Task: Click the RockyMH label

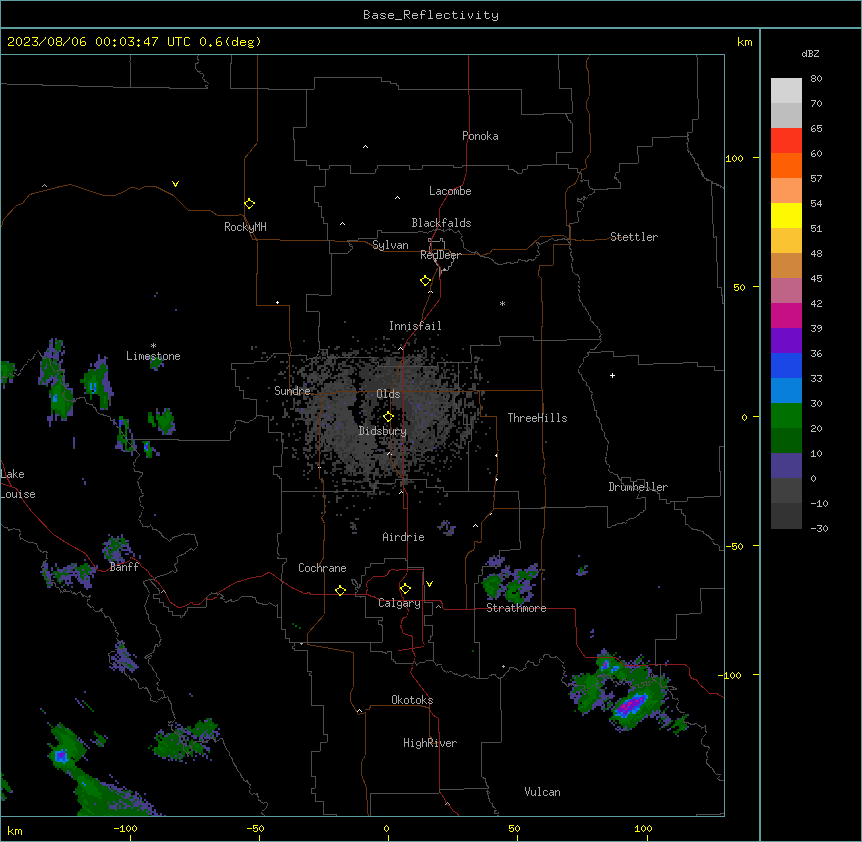Action: (245, 227)
